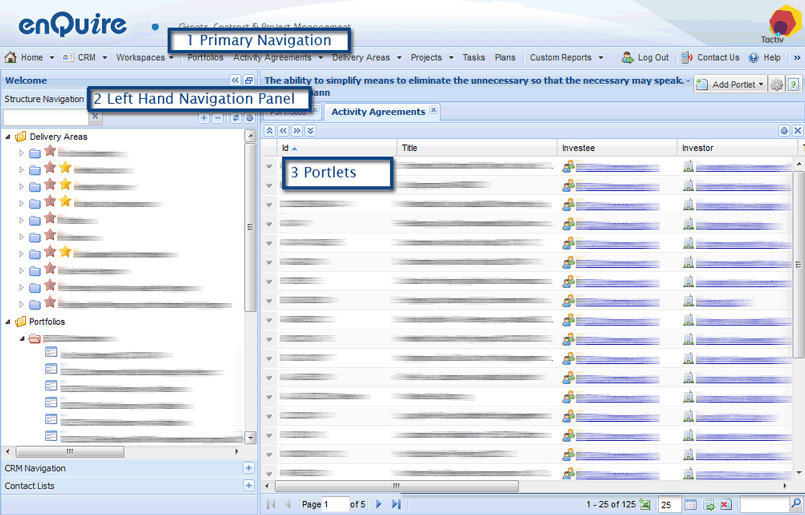Click the Add Portlet button

pyautogui.click(x=729, y=85)
